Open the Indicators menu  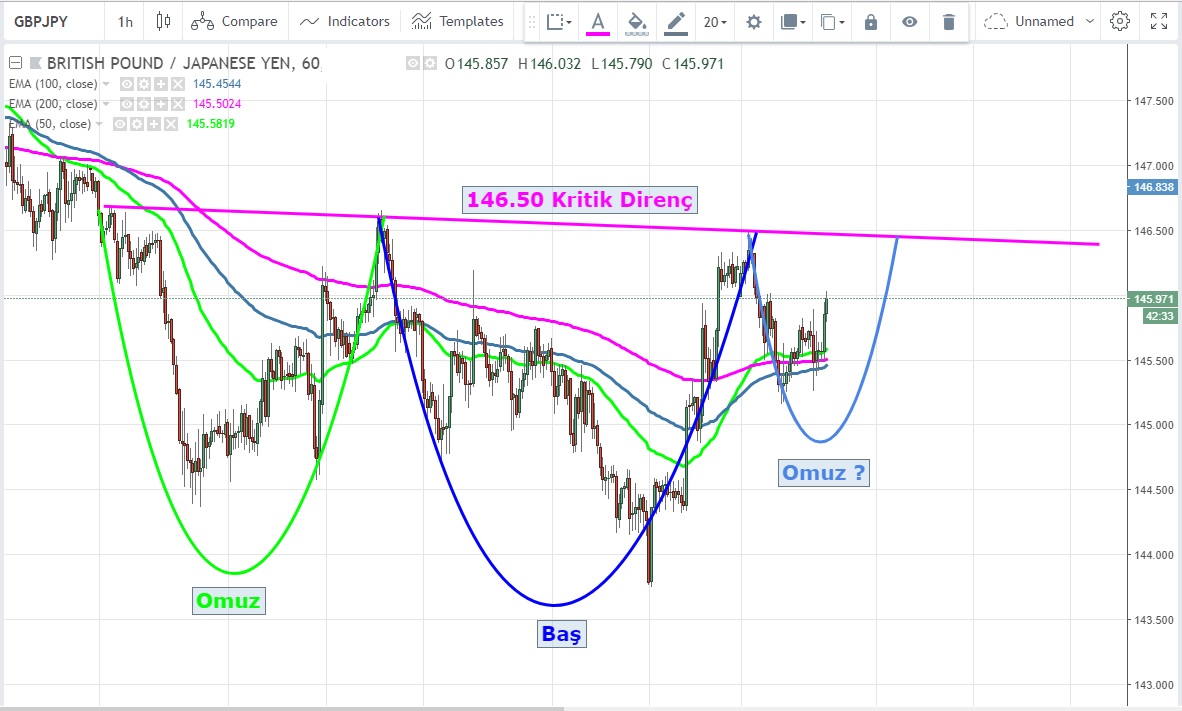coord(345,21)
